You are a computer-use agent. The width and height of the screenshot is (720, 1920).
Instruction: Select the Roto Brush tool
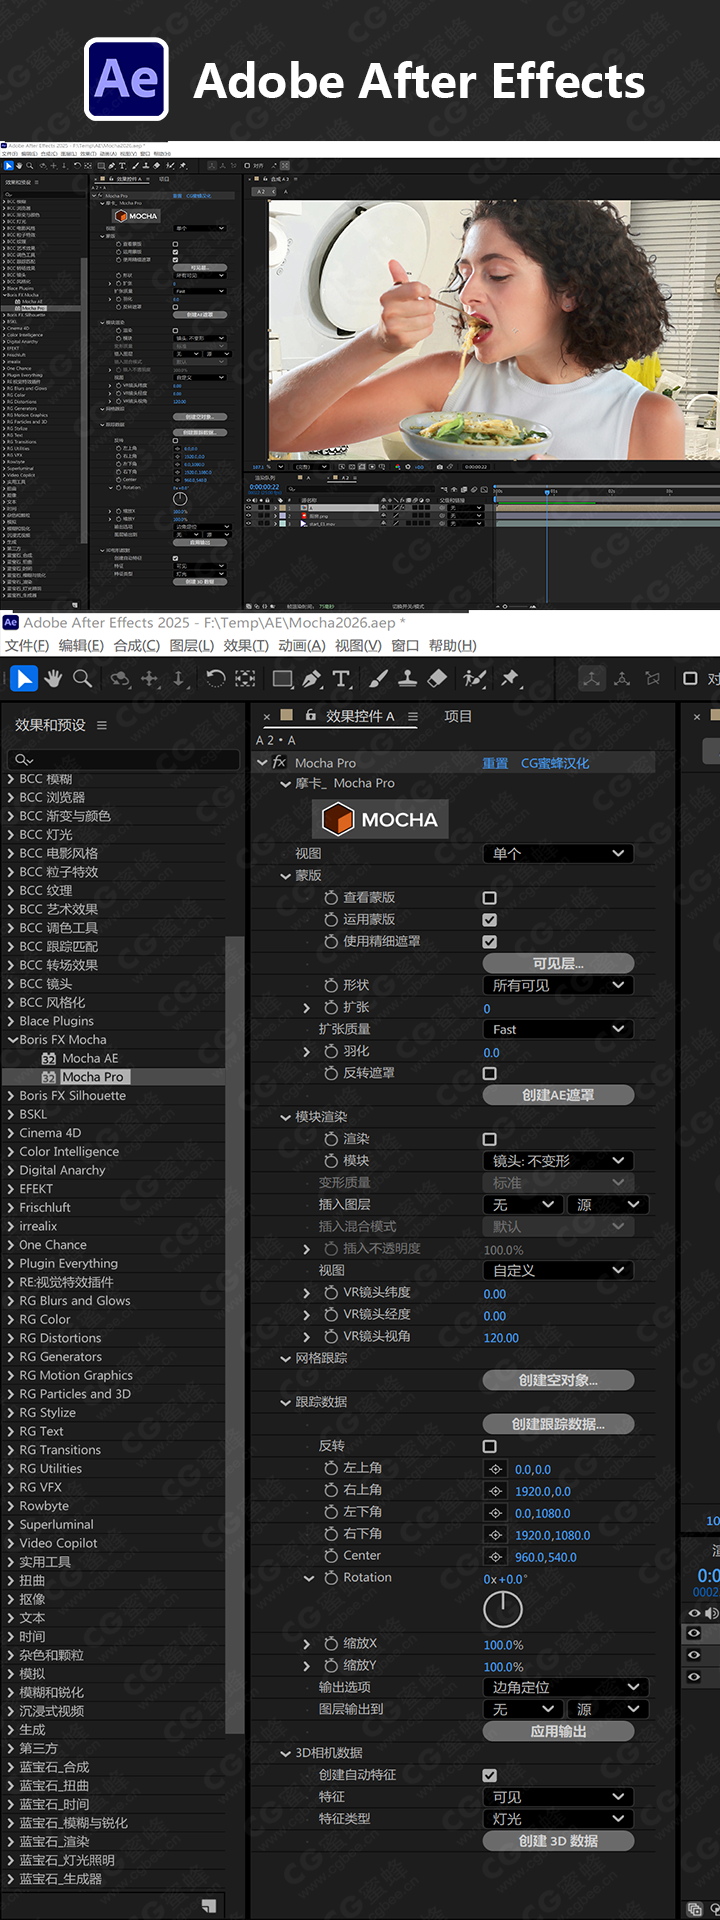(475, 679)
